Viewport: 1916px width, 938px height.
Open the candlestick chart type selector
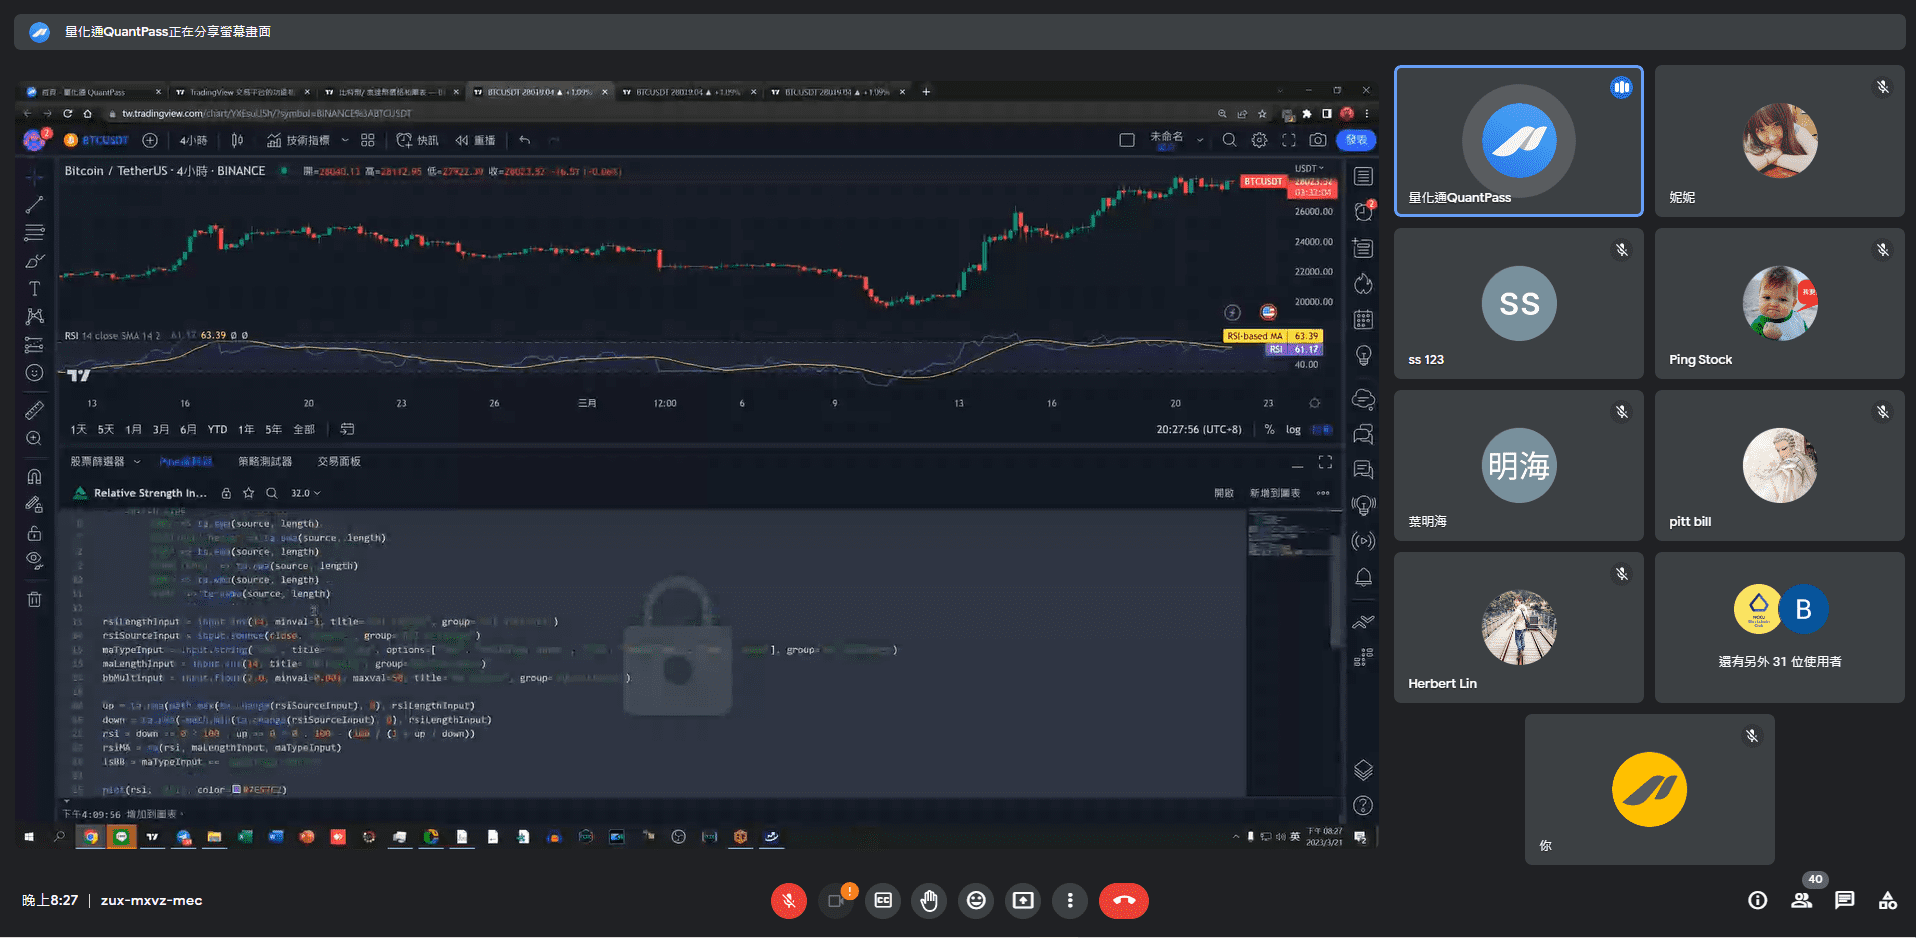[237, 140]
